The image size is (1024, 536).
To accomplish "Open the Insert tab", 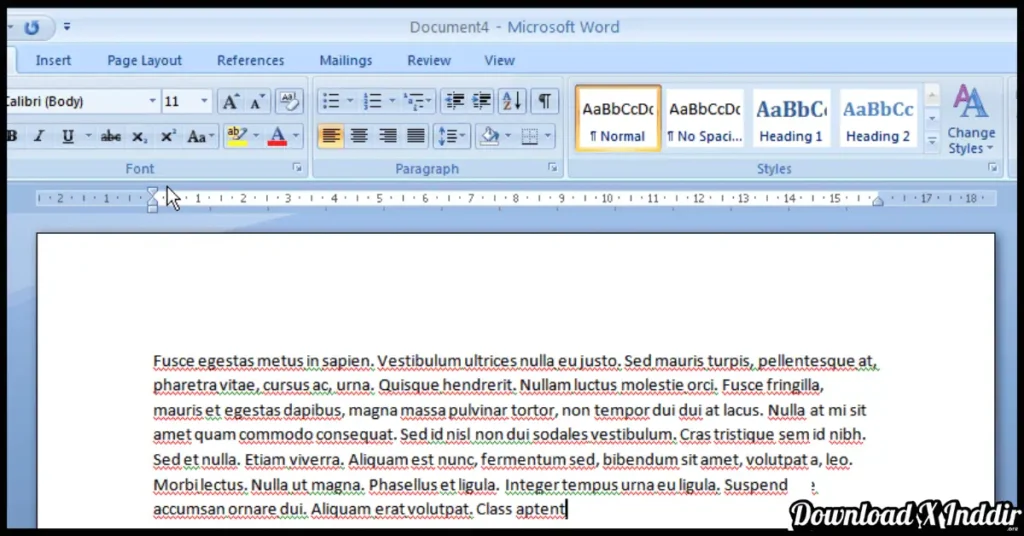I will (53, 61).
